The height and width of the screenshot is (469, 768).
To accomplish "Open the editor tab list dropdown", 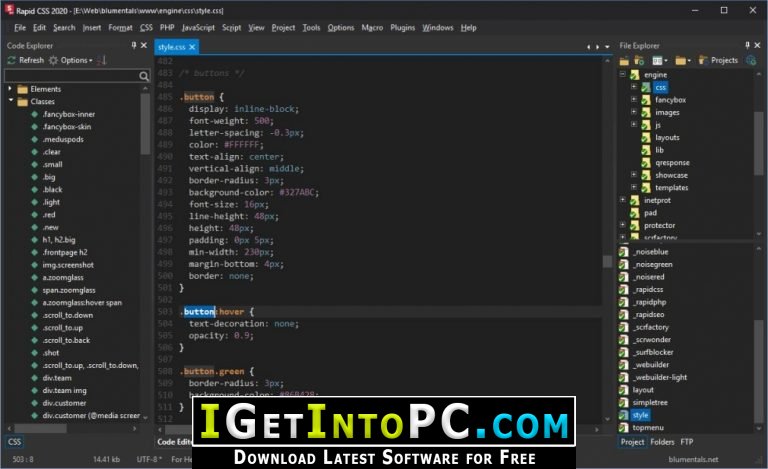I will 607,47.
